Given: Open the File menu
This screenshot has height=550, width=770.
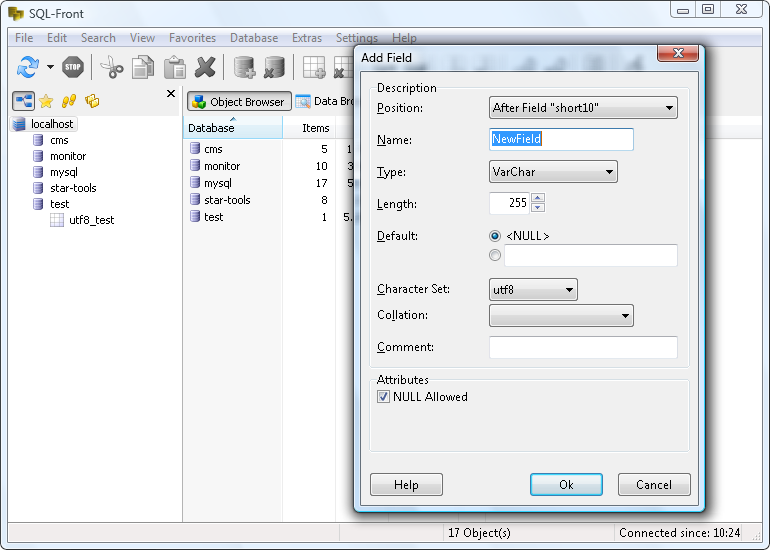Looking at the screenshot, I should (x=24, y=38).
